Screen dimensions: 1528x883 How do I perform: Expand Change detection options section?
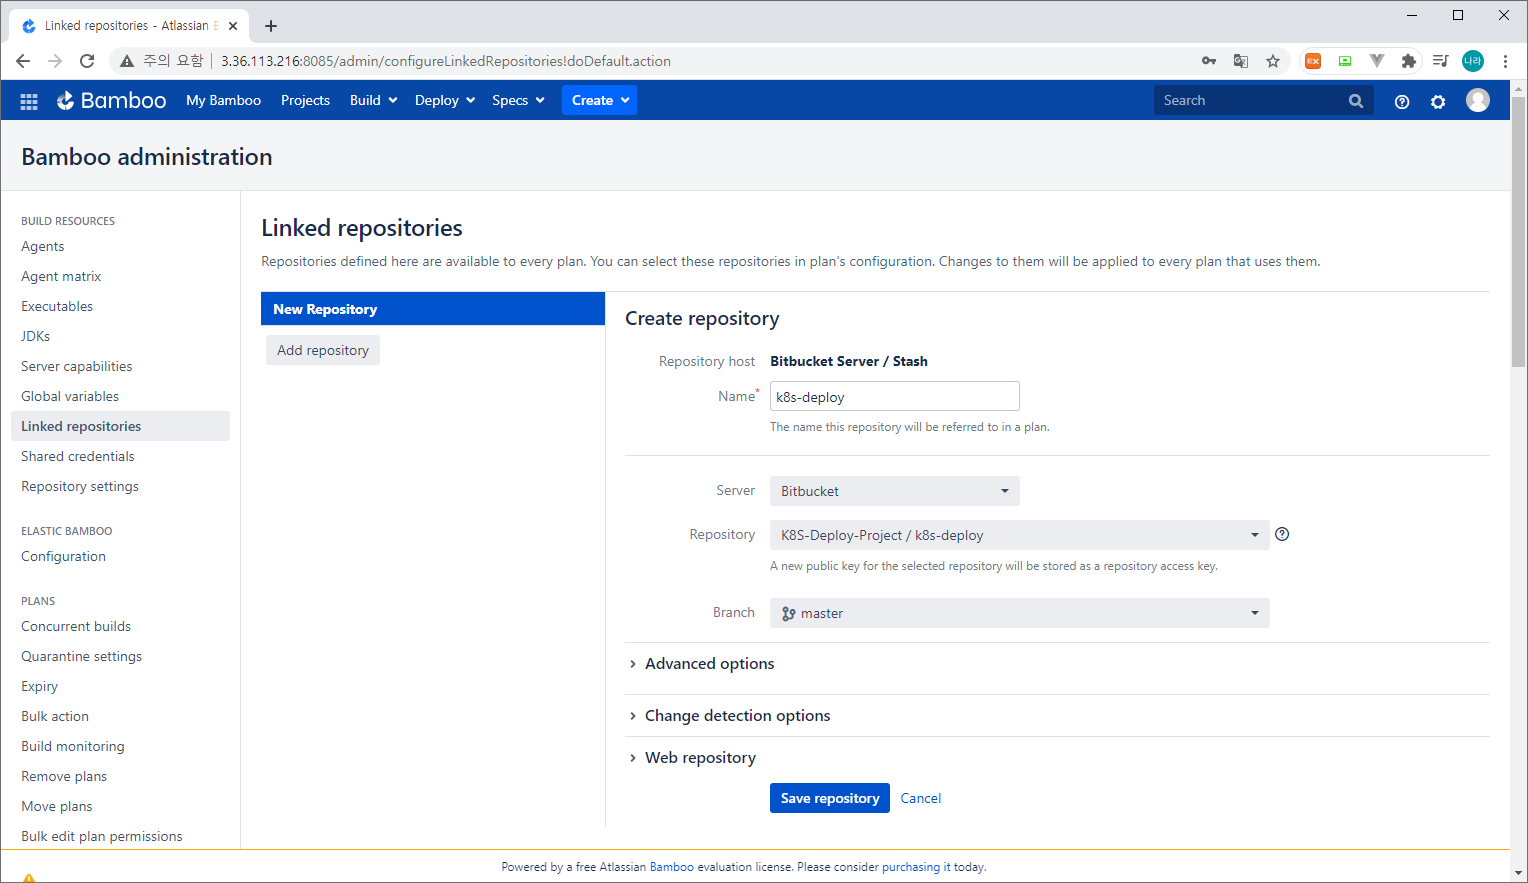[737, 716]
